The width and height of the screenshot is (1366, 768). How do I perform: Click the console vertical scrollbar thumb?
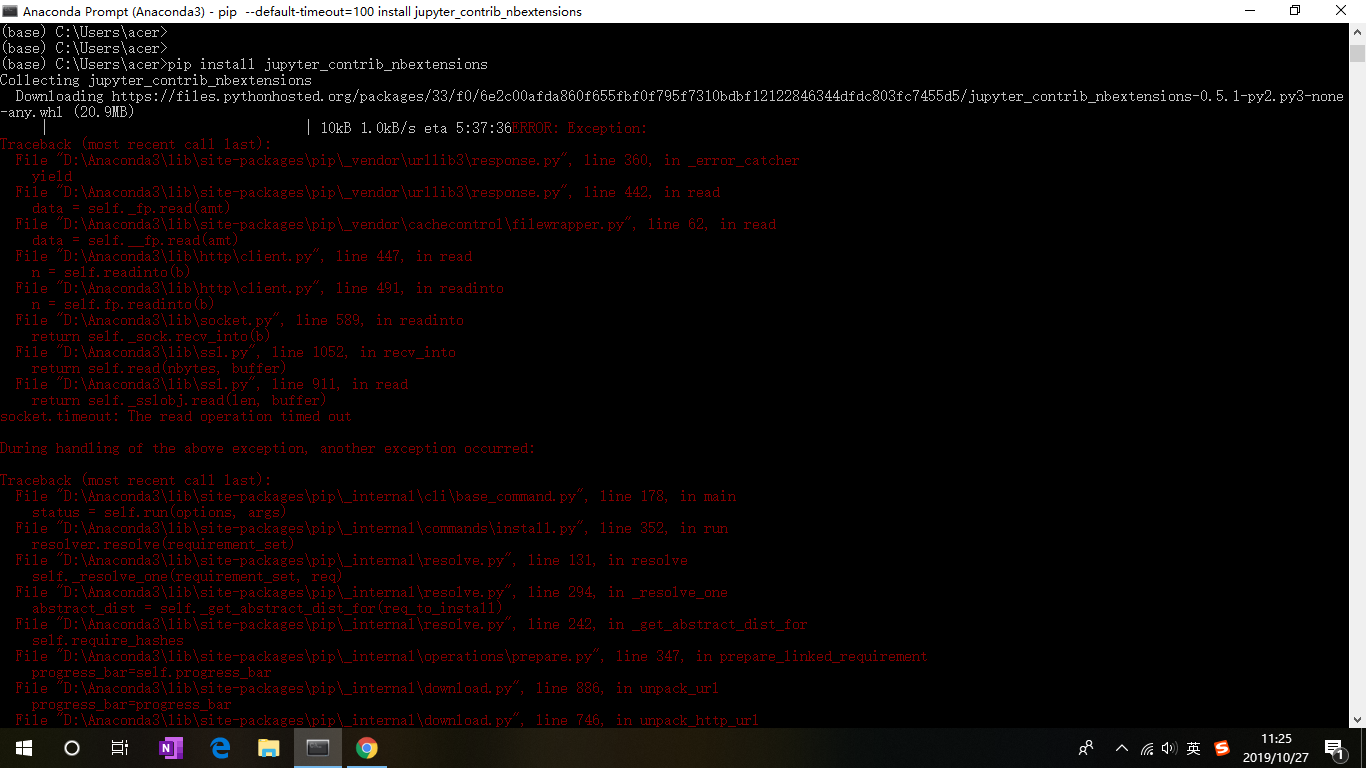click(1357, 54)
